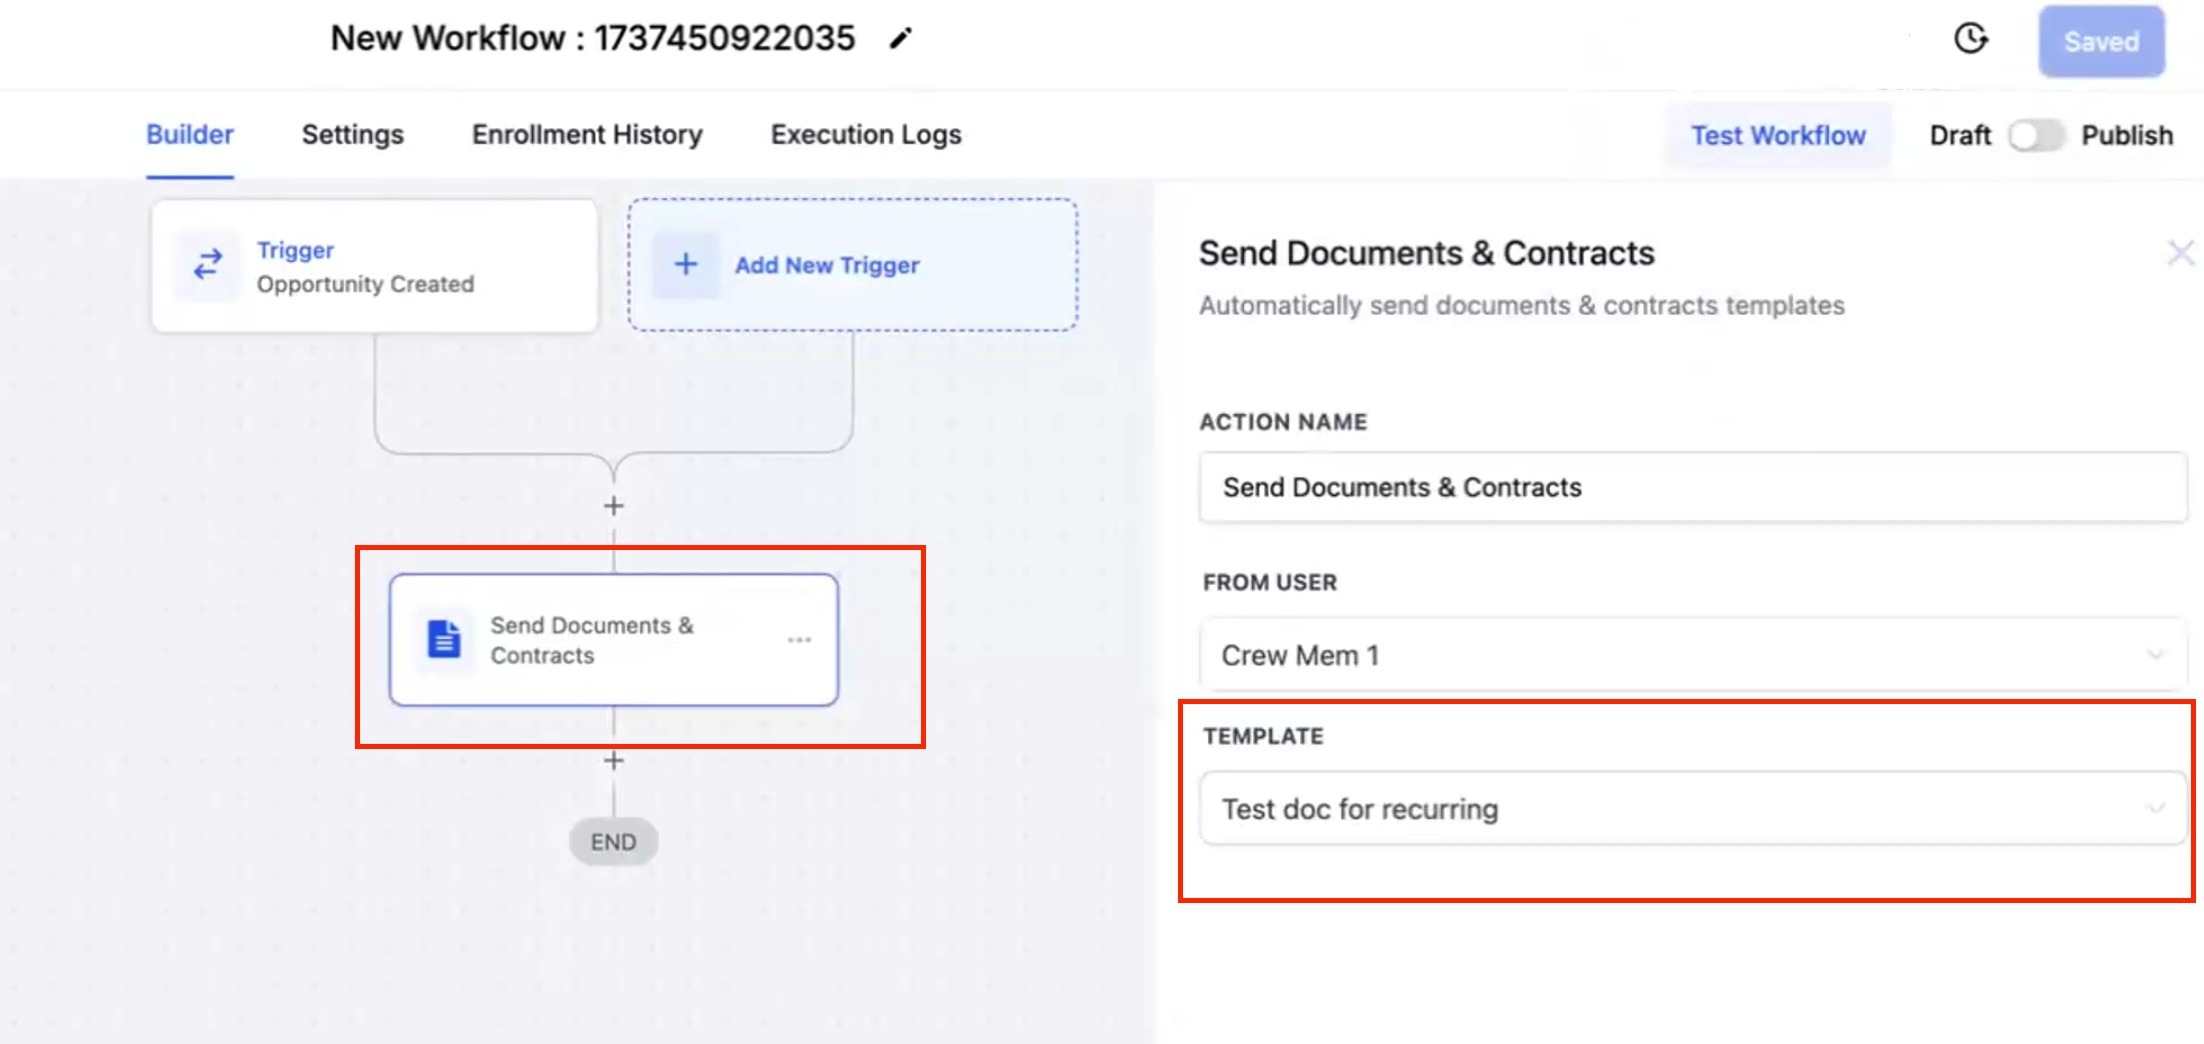2204x1044 pixels.
Task: Switch to the Settings tab
Action: (352, 134)
